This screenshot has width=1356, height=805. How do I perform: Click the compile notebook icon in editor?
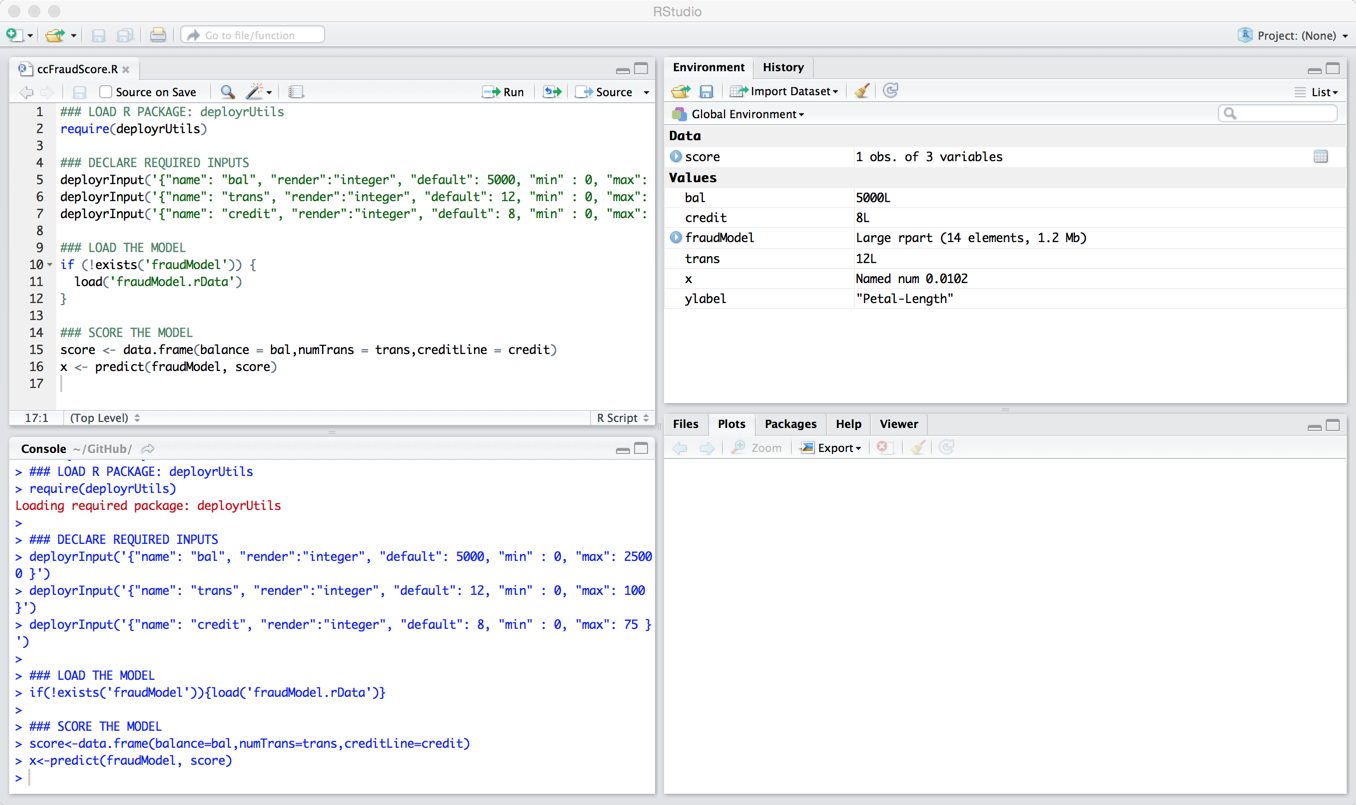pos(296,92)
